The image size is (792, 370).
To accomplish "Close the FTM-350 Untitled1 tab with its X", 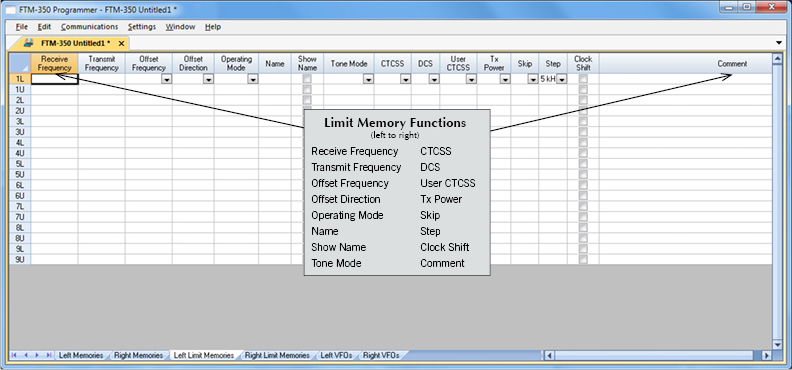I will (121, 43).
